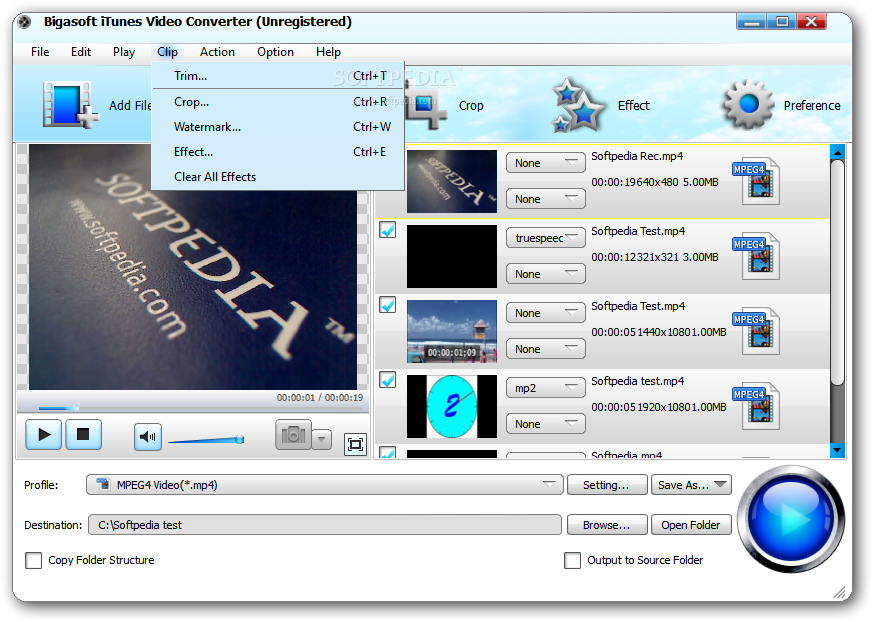
Task: Click the Browse... button
Action: (x=607, y=525)
